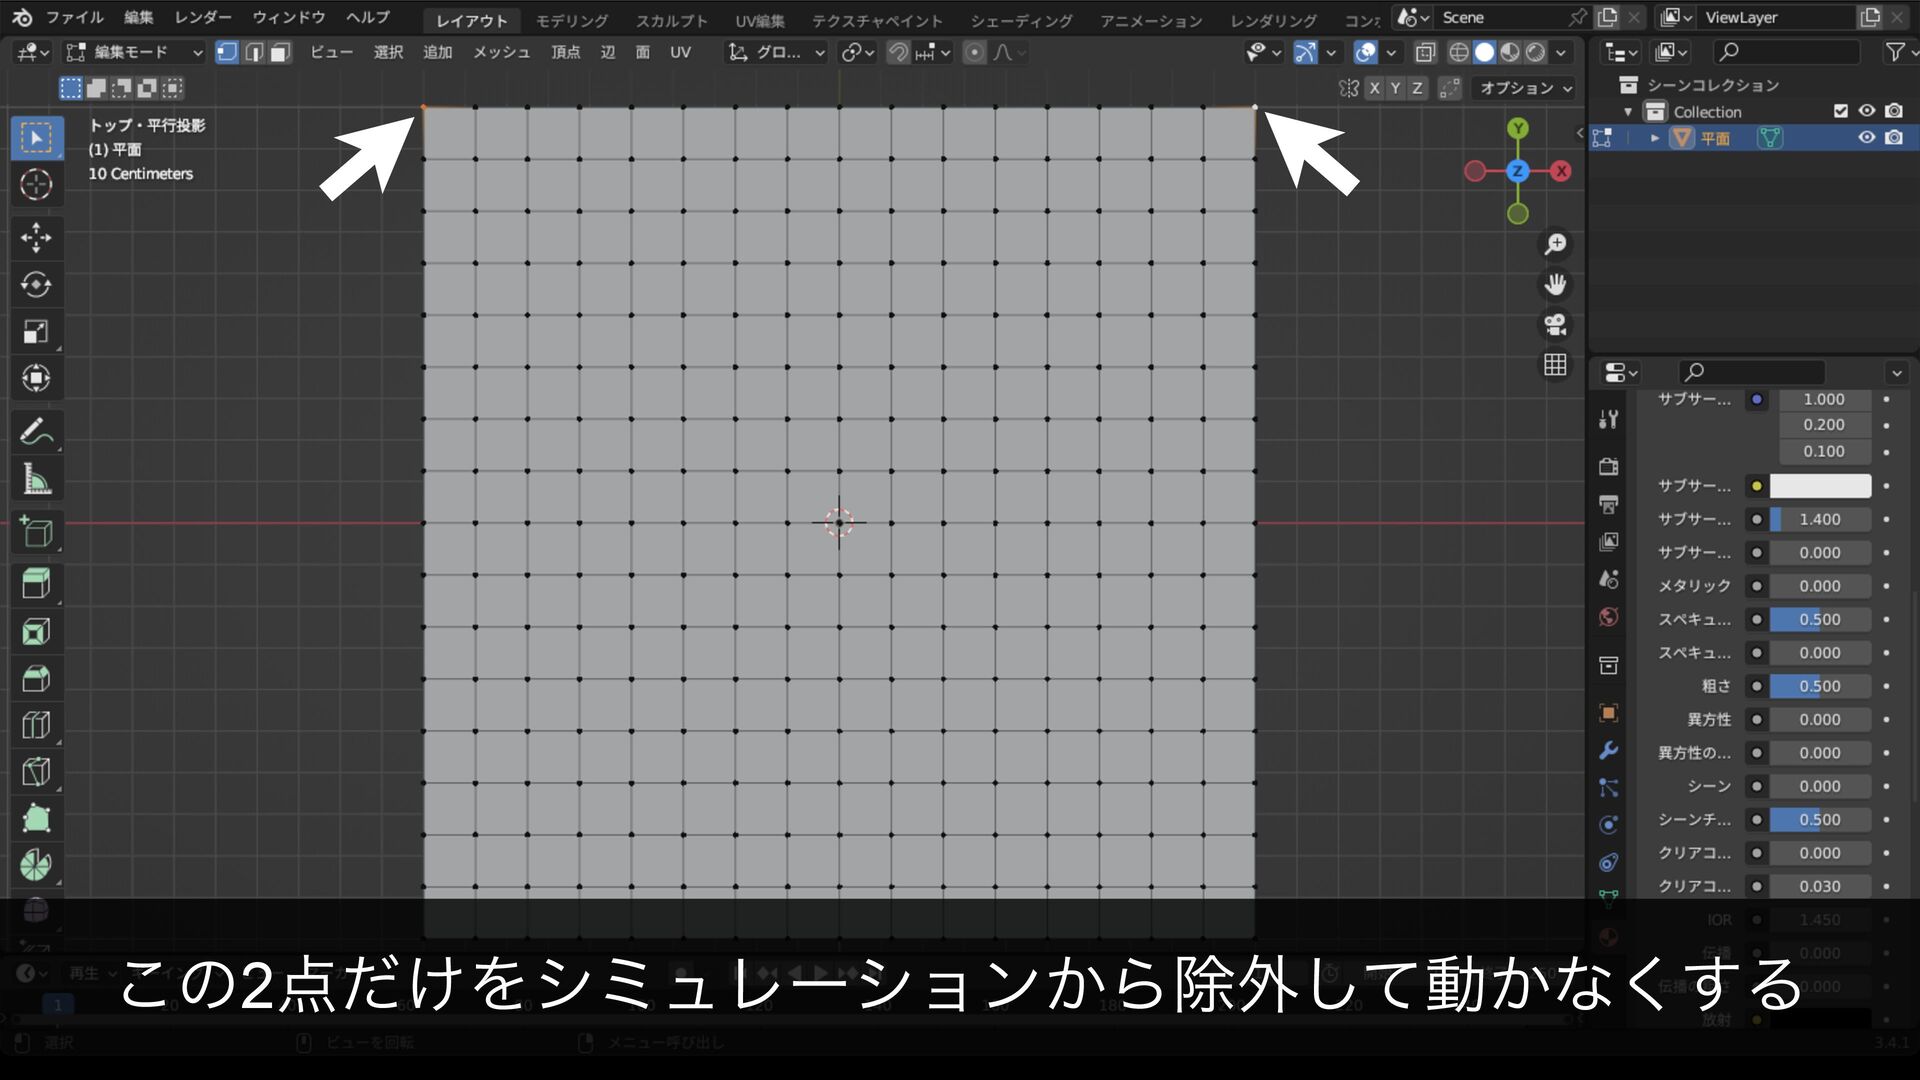The image size is (1920, 1080).
Task: Select the Move tool
Action: coord(37,238)
